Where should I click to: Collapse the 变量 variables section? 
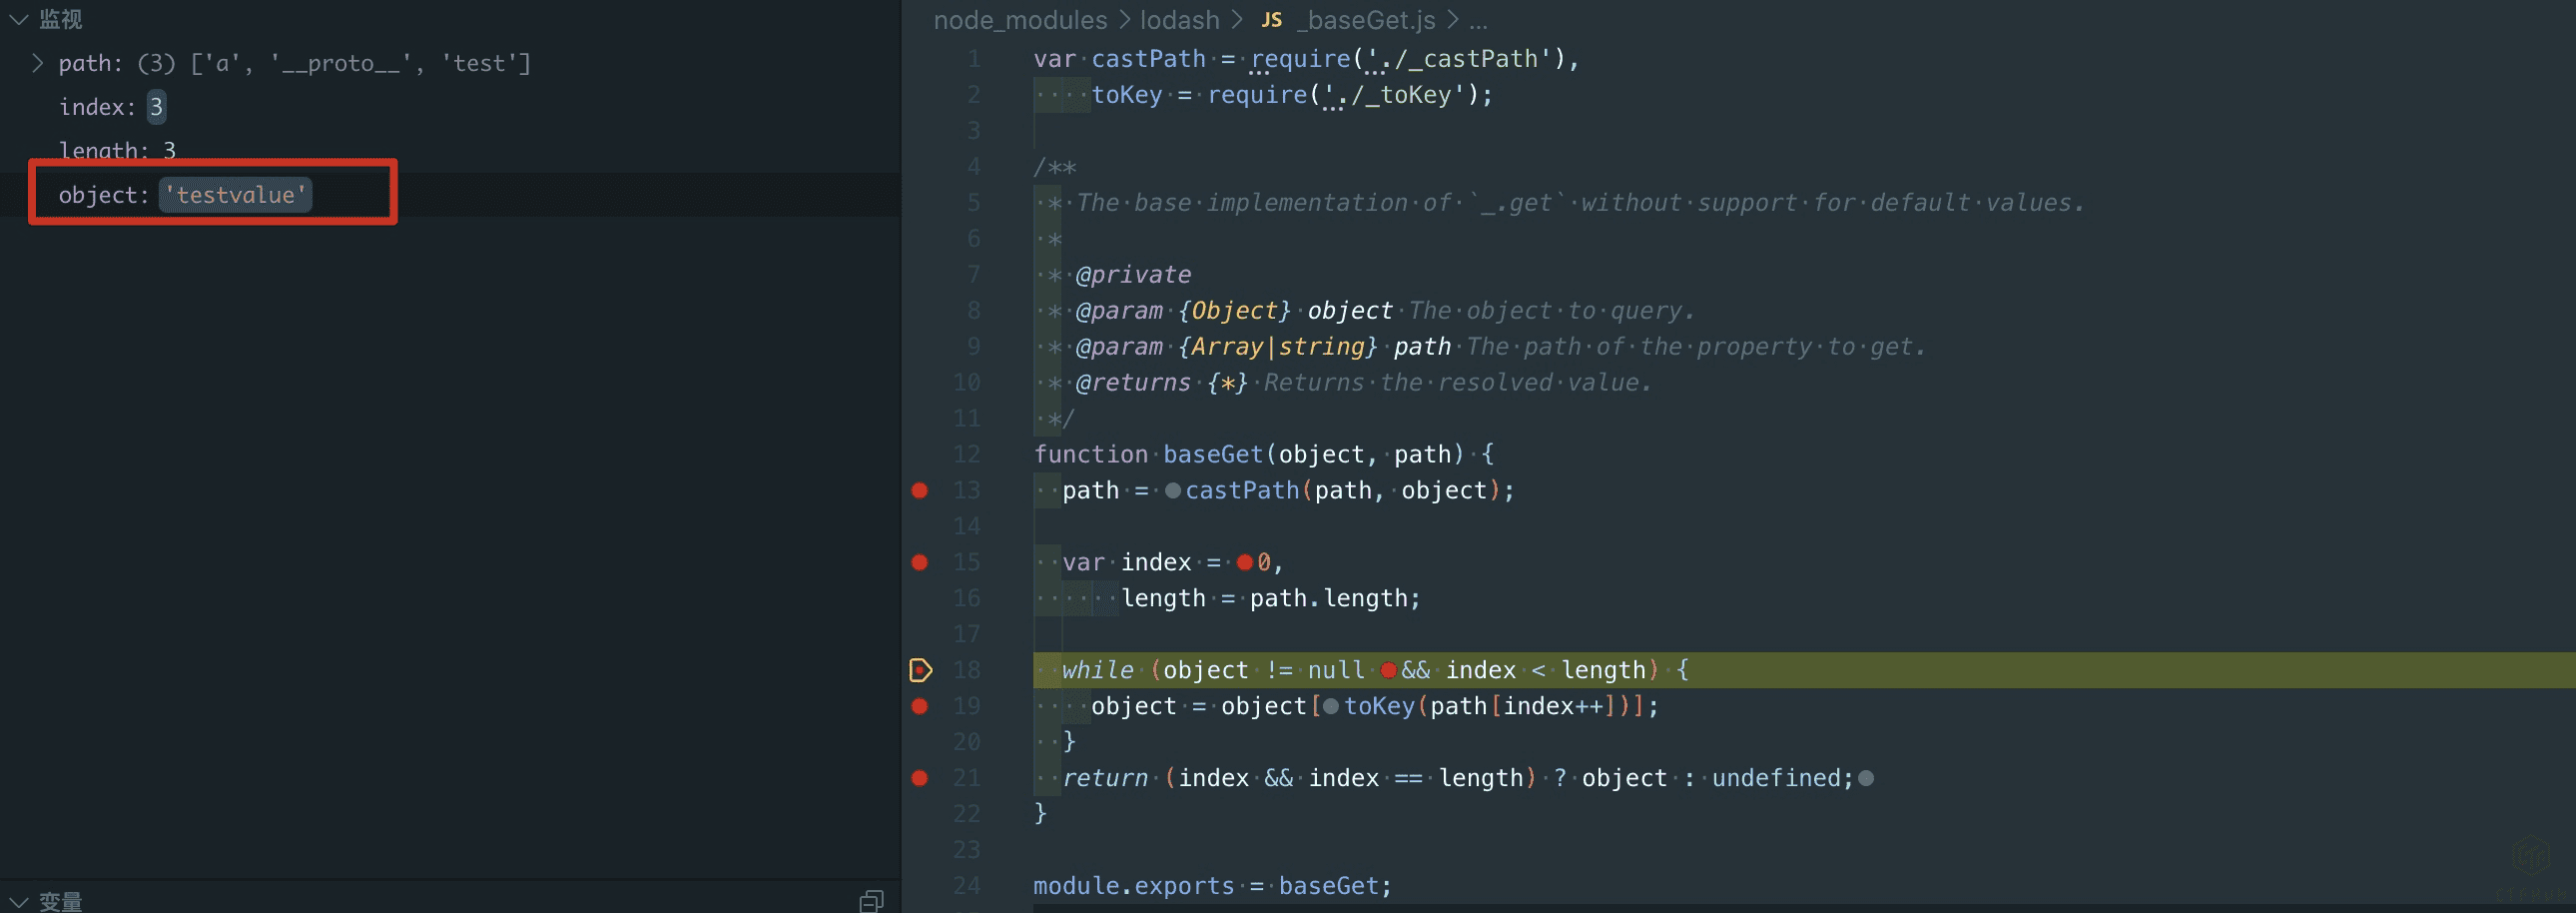click(x=19, y=901)
